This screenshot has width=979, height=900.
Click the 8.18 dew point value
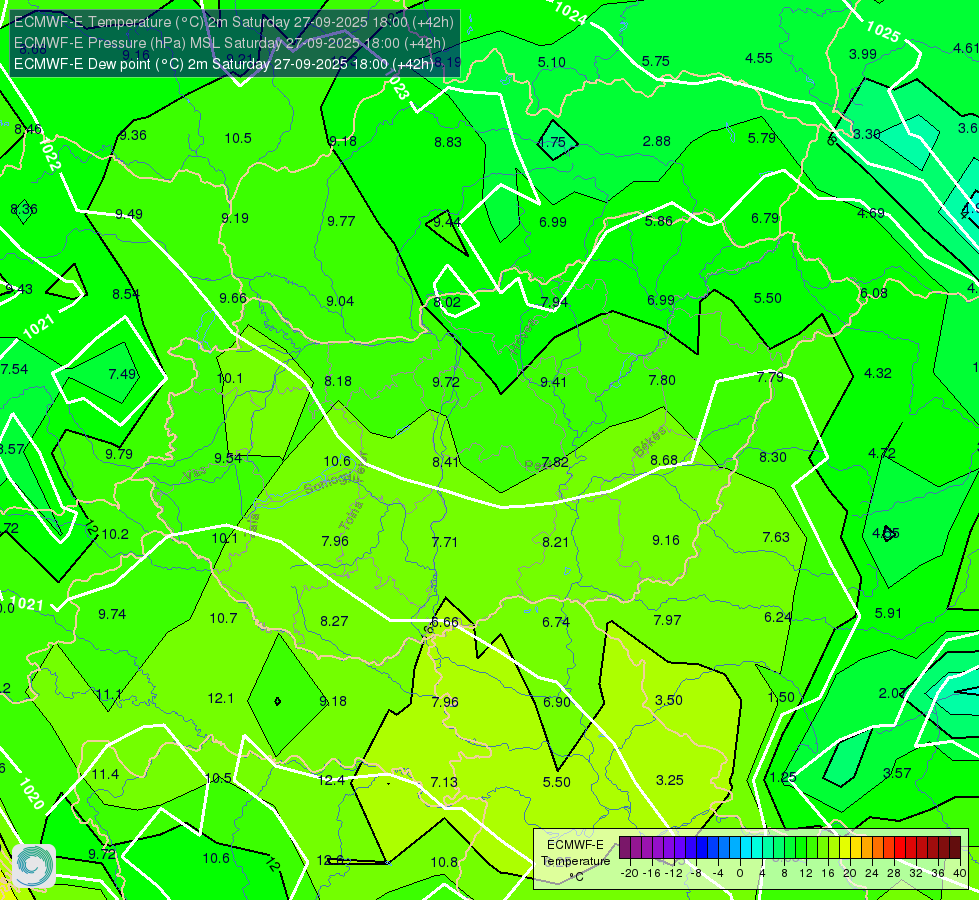[338, 380]
